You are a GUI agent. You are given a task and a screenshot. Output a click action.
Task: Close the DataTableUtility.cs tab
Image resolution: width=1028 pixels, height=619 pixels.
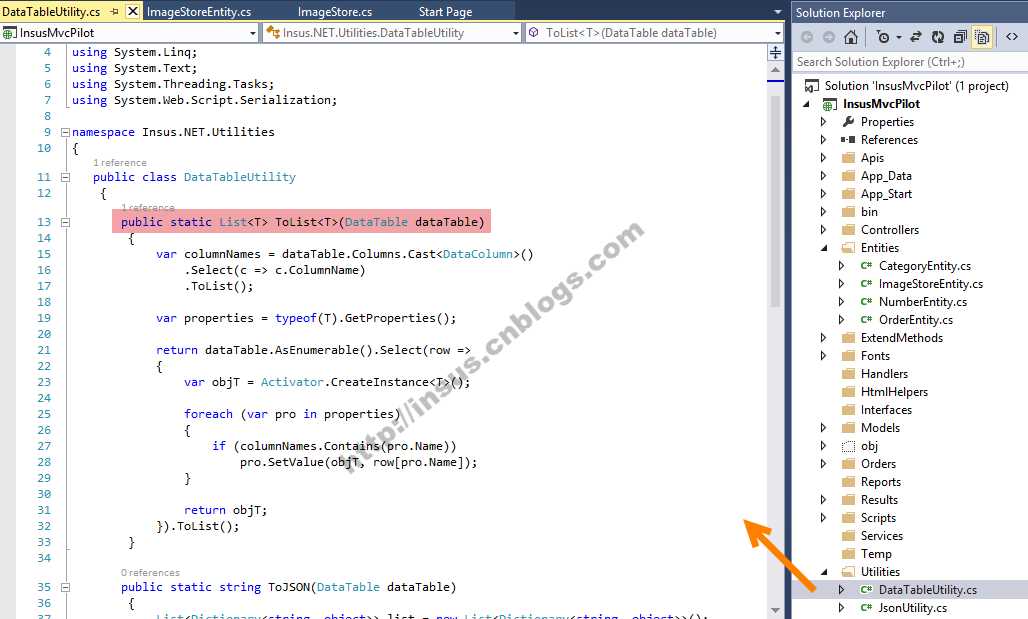(132, 11)
